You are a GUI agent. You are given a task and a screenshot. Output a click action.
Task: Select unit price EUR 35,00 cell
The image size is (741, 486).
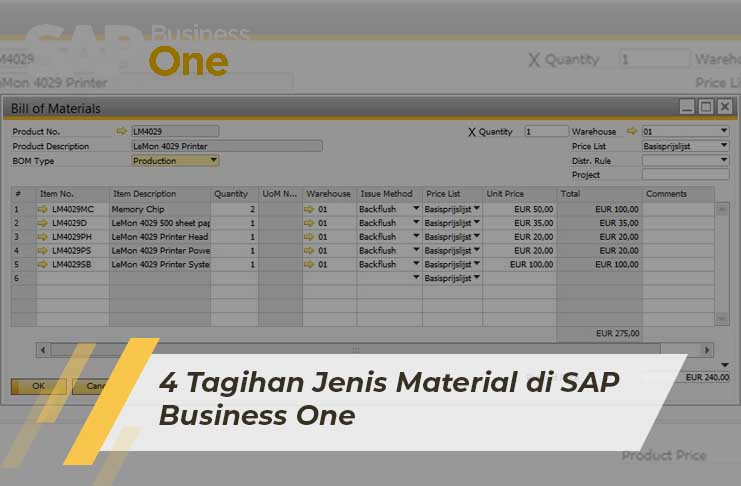520,223
